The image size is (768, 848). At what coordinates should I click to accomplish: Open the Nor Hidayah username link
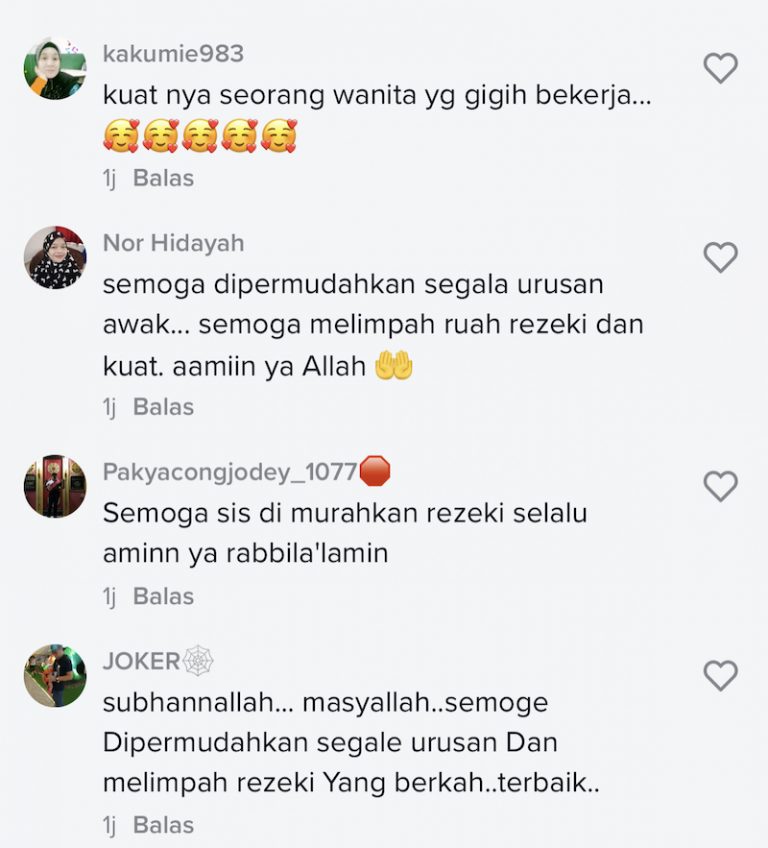(173, 243)
